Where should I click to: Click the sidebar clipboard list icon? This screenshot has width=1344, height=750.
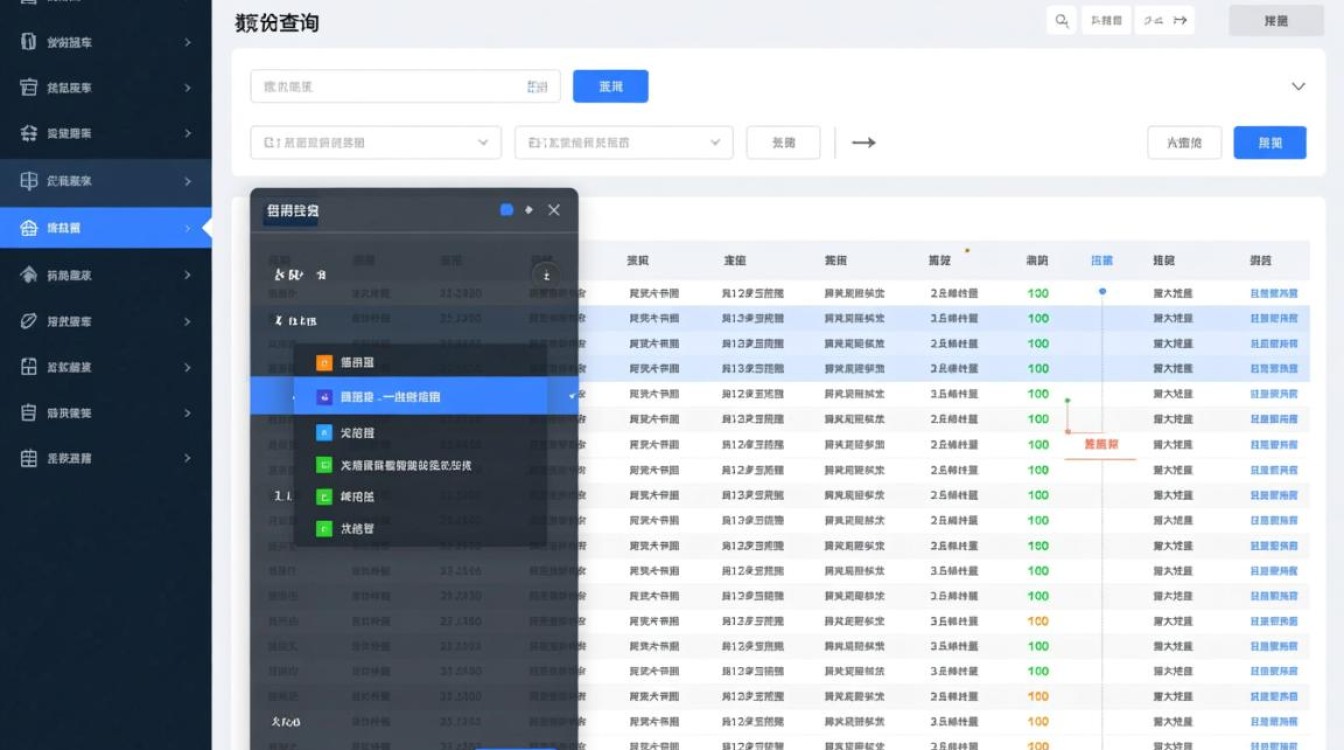[29, 412]
